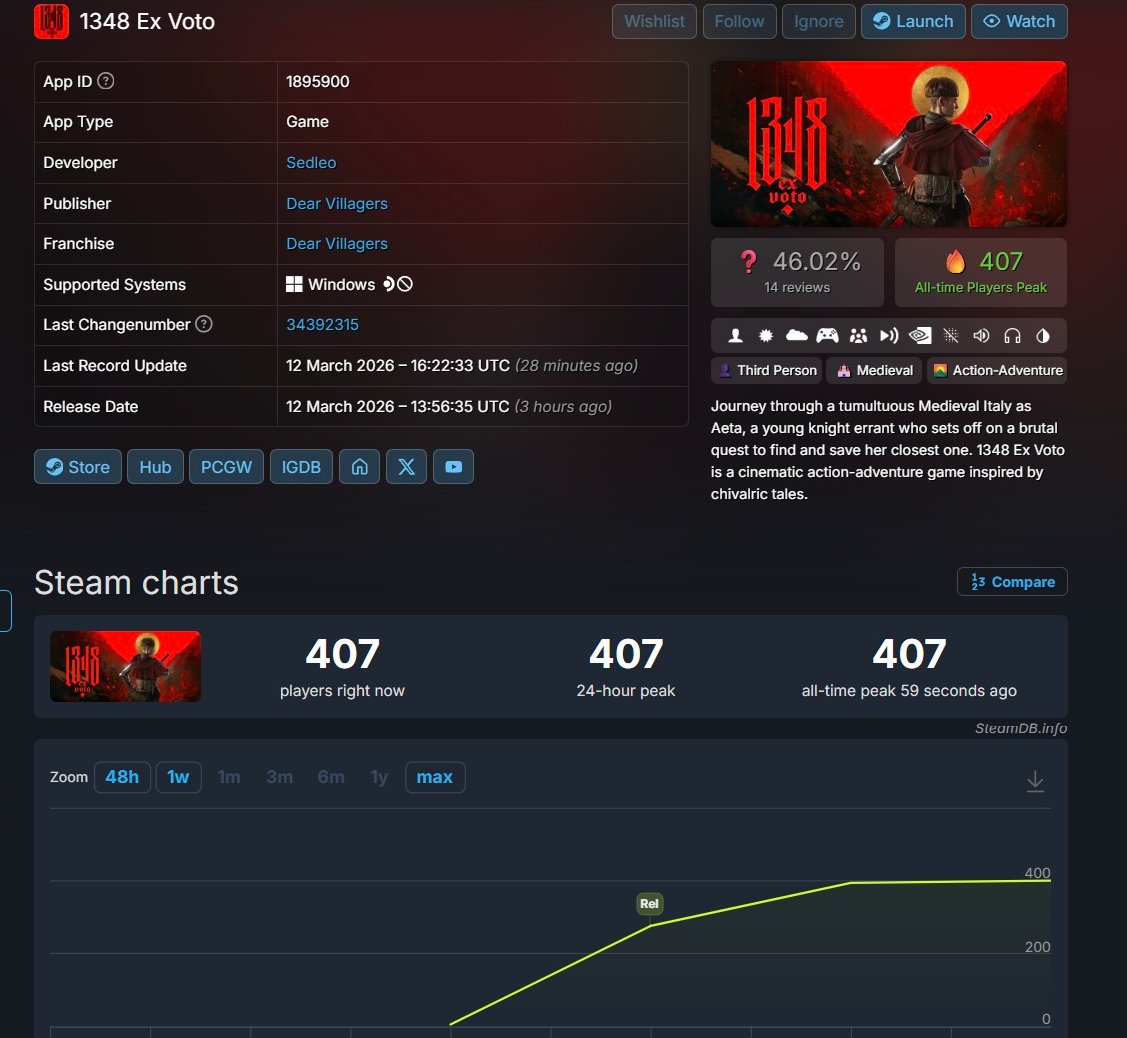The image size is (1127, 1038).
Task: Click the headphones feature icon
Action: pos(1012,335)
